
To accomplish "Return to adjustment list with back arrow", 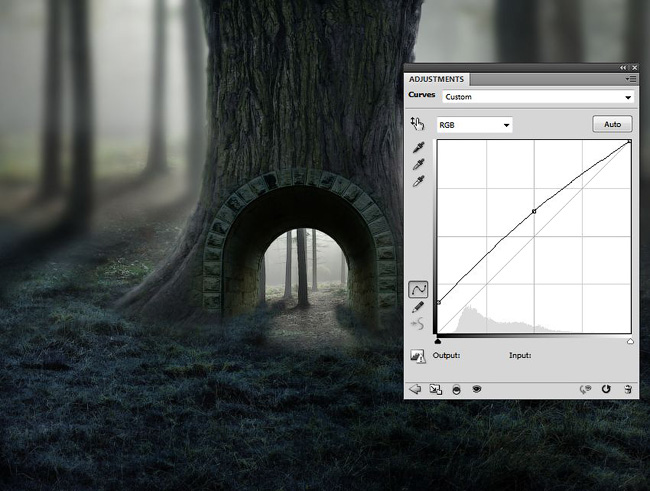I will click(415, 389).
